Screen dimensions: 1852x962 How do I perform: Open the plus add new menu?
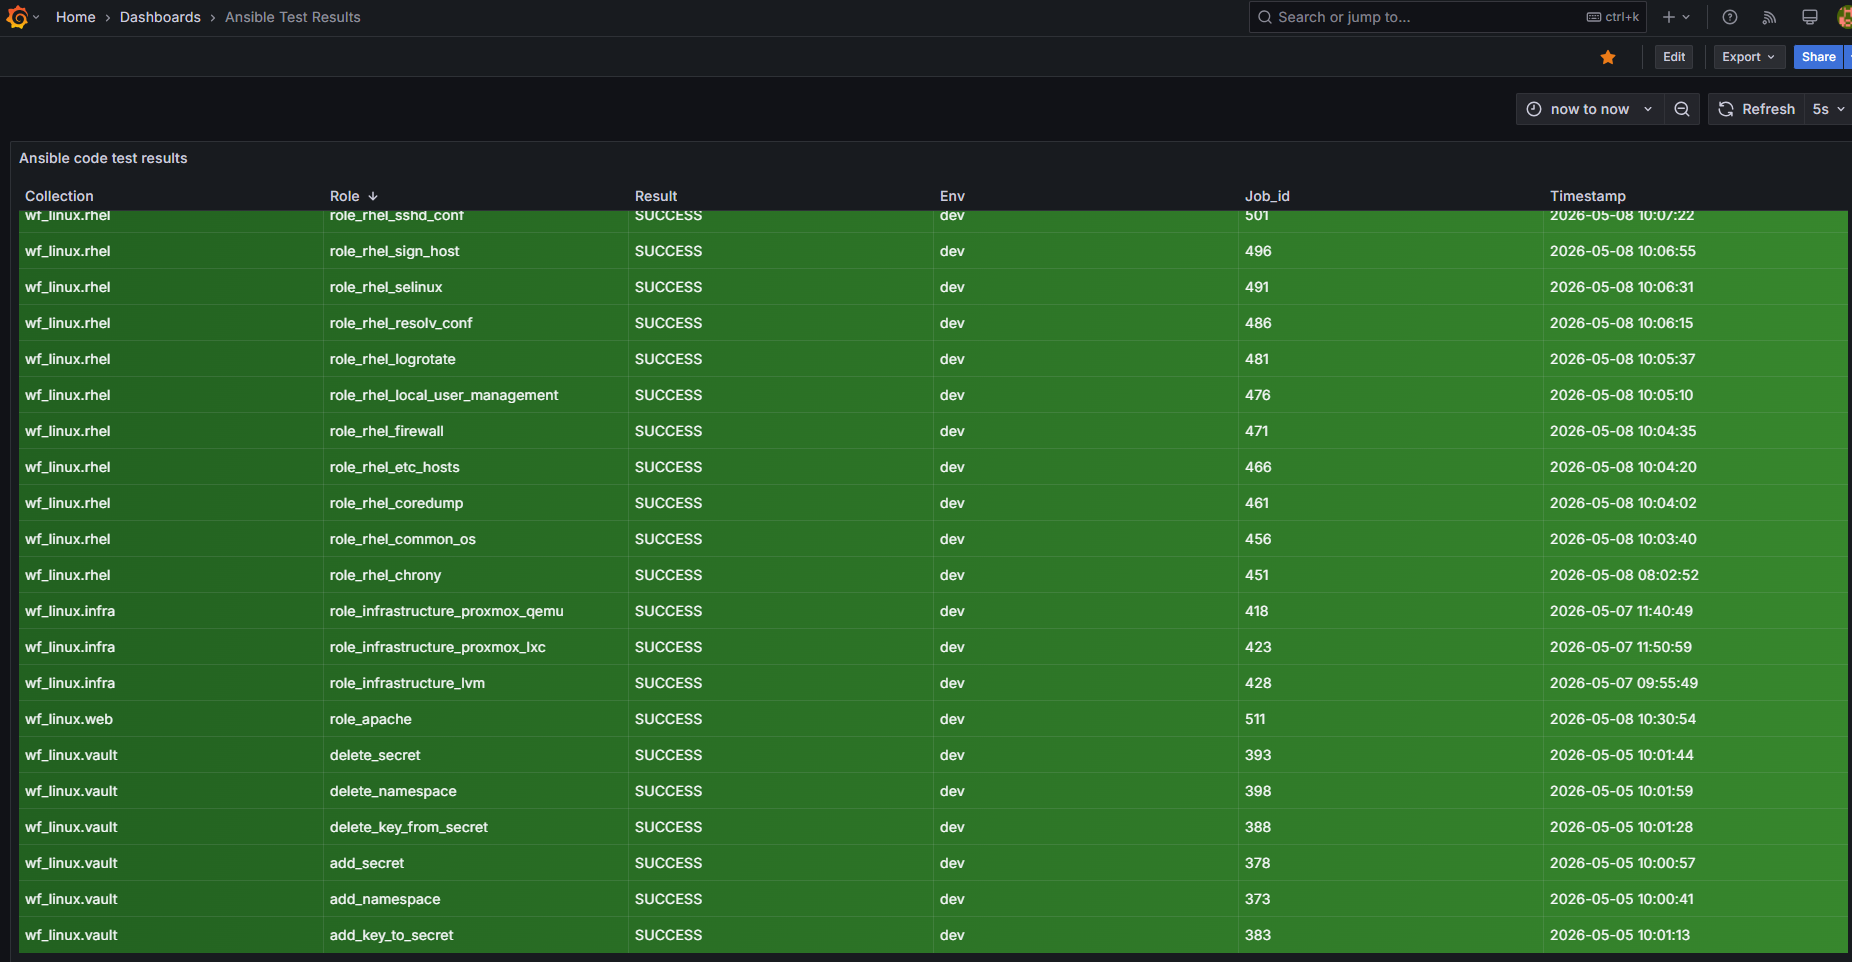1676,17
